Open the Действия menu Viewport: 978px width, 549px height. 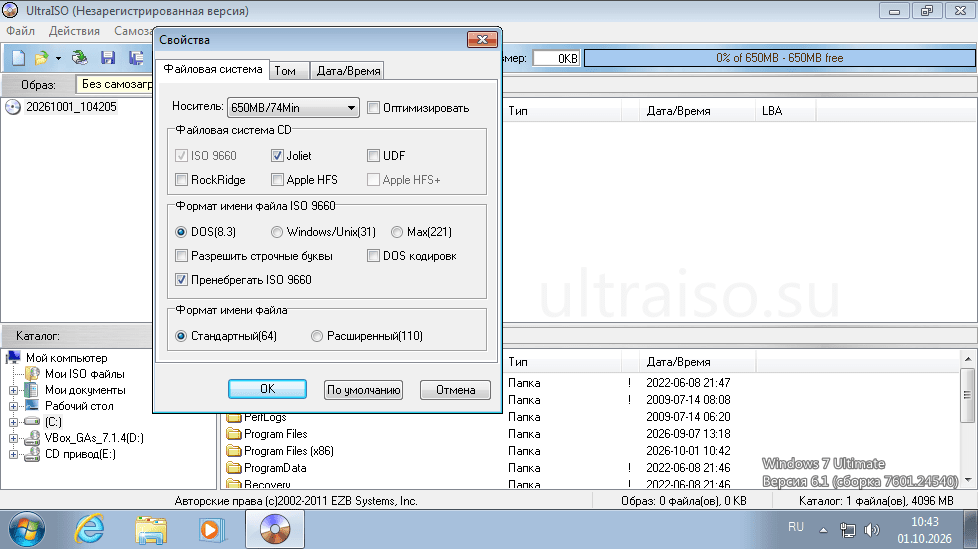74,31
